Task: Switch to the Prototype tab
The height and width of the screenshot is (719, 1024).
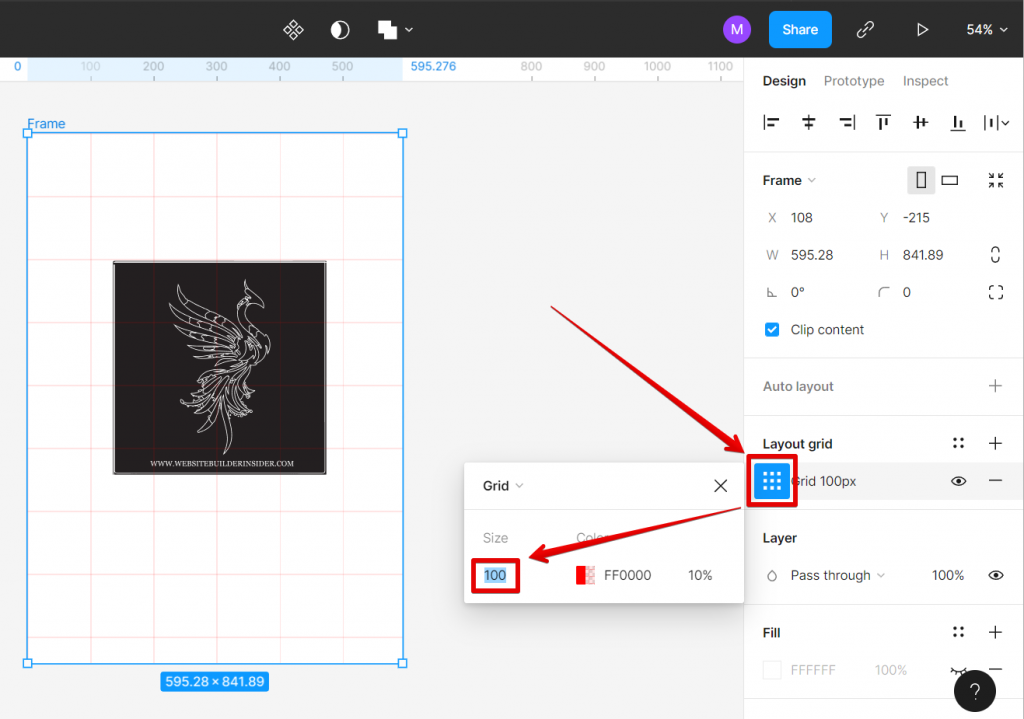Action: 853,81
